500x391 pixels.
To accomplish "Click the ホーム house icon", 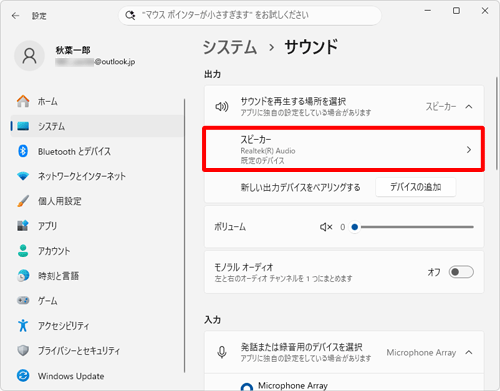I will click(23, 101).
